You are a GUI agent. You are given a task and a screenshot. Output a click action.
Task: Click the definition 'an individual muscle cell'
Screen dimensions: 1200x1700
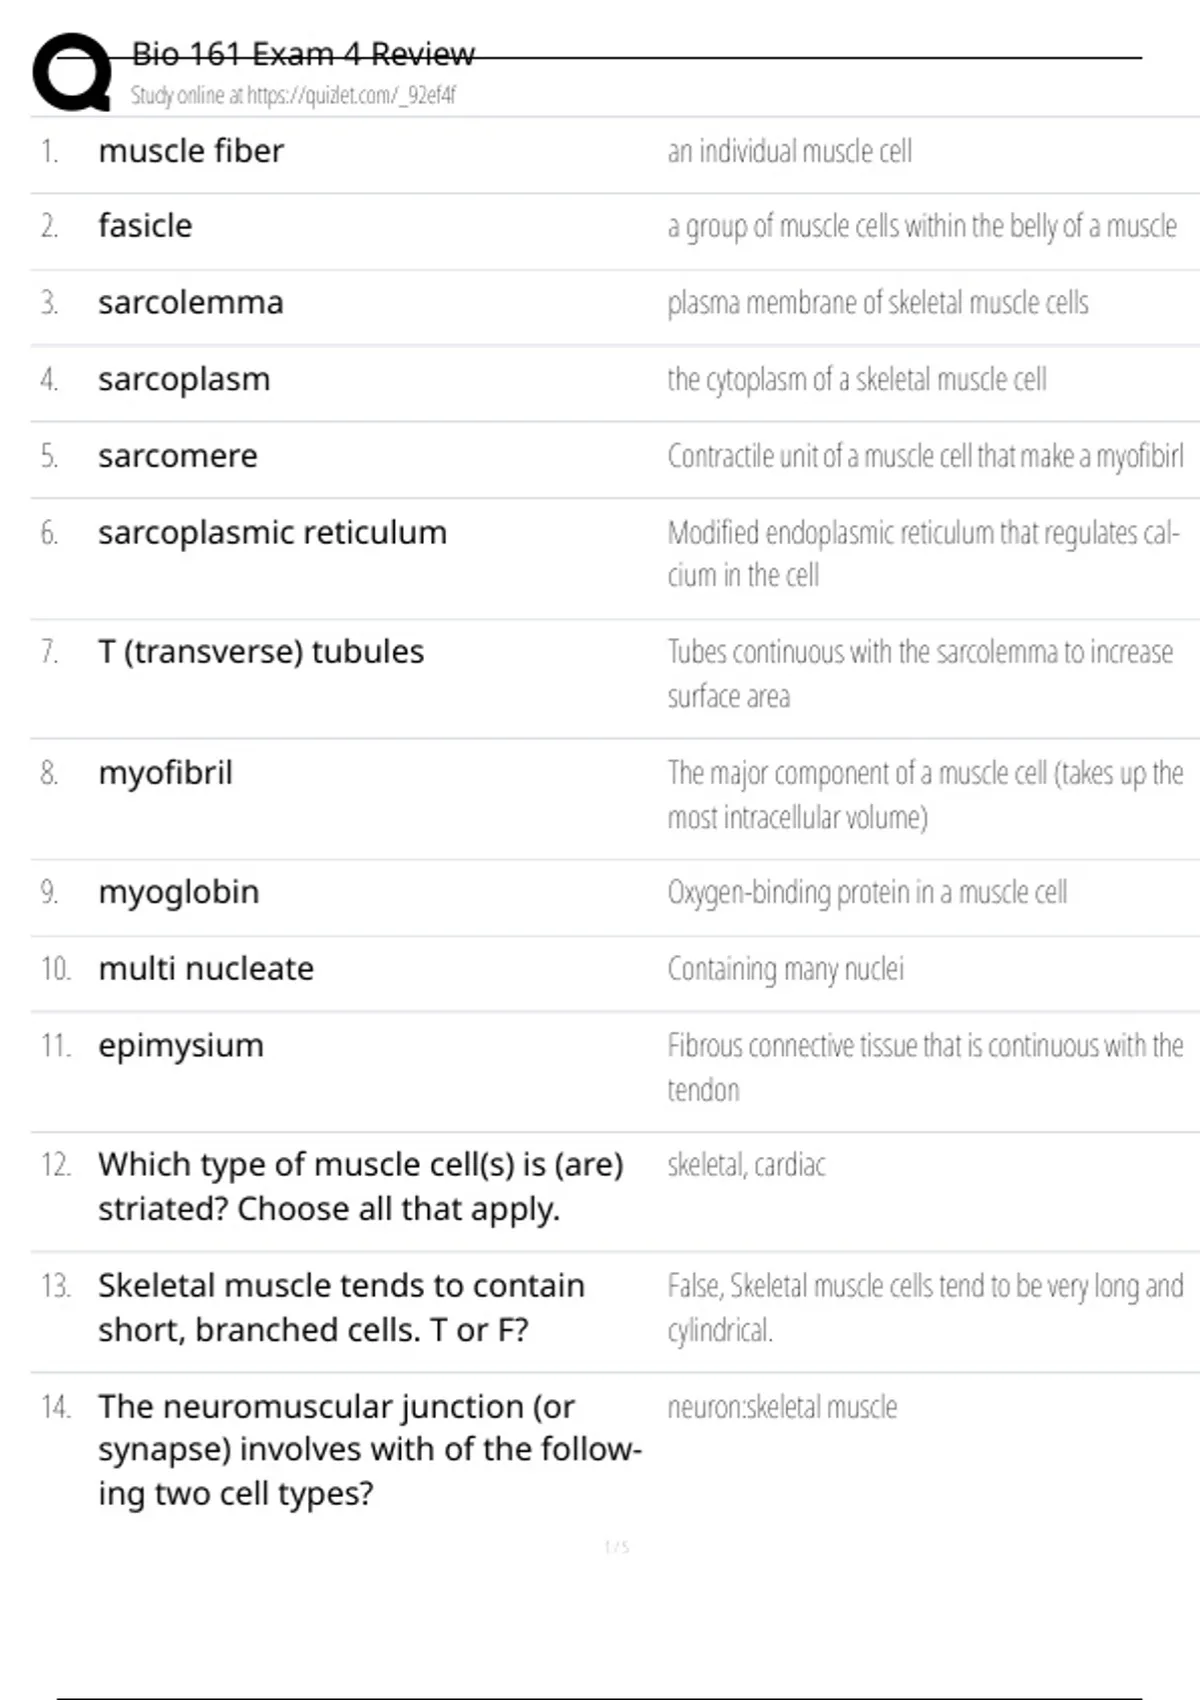pos(789,151)
